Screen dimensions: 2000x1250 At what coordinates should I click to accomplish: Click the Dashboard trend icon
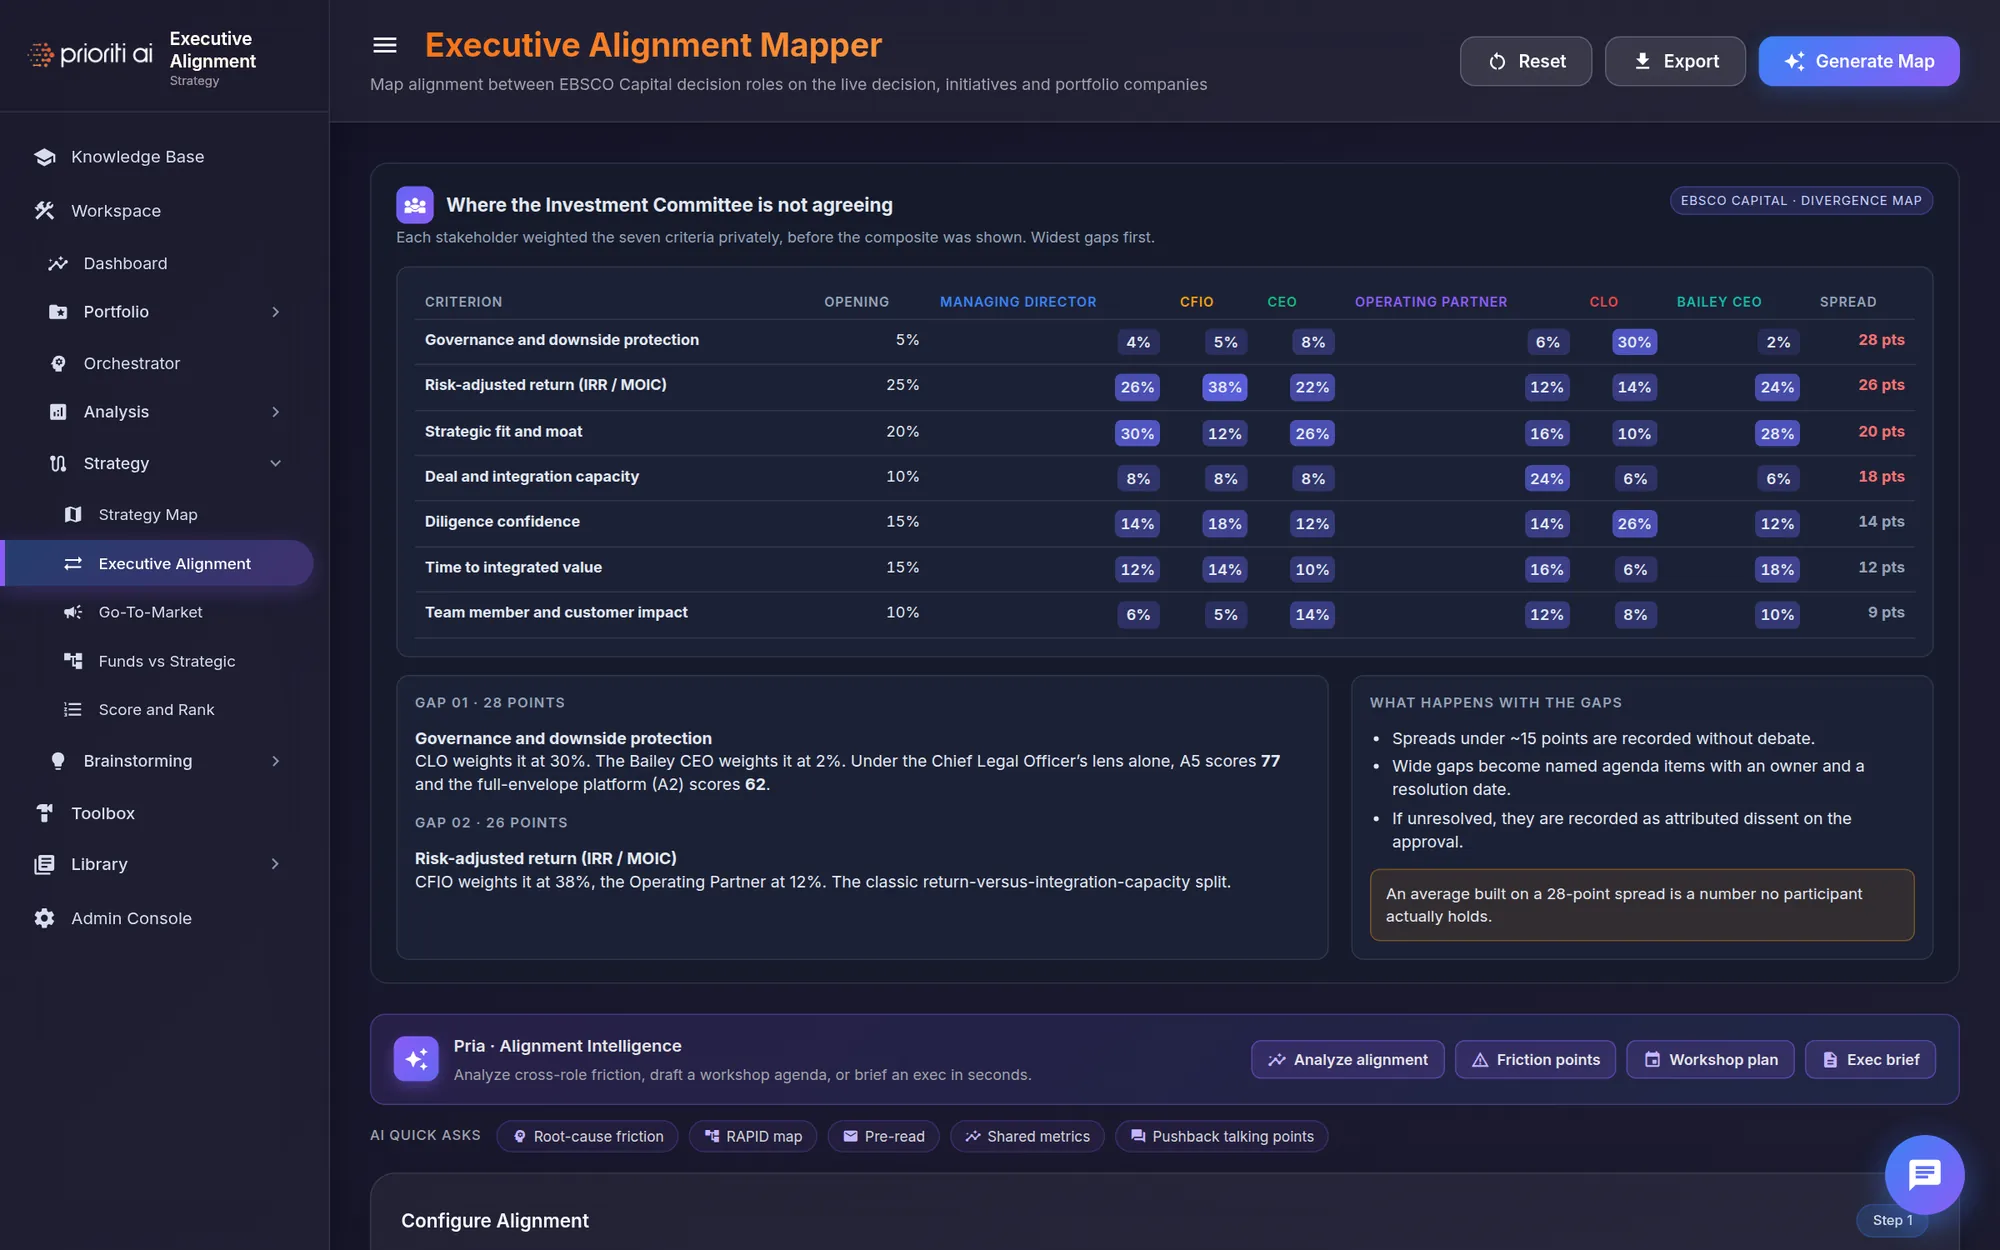(x=58, y=263)
